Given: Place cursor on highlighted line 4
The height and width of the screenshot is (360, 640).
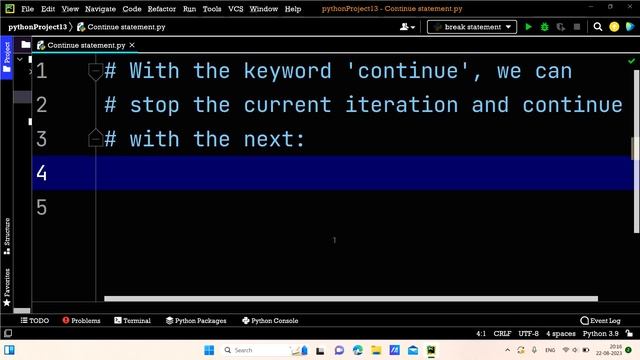Looking at the screenshot, I should tap(333, 173).
